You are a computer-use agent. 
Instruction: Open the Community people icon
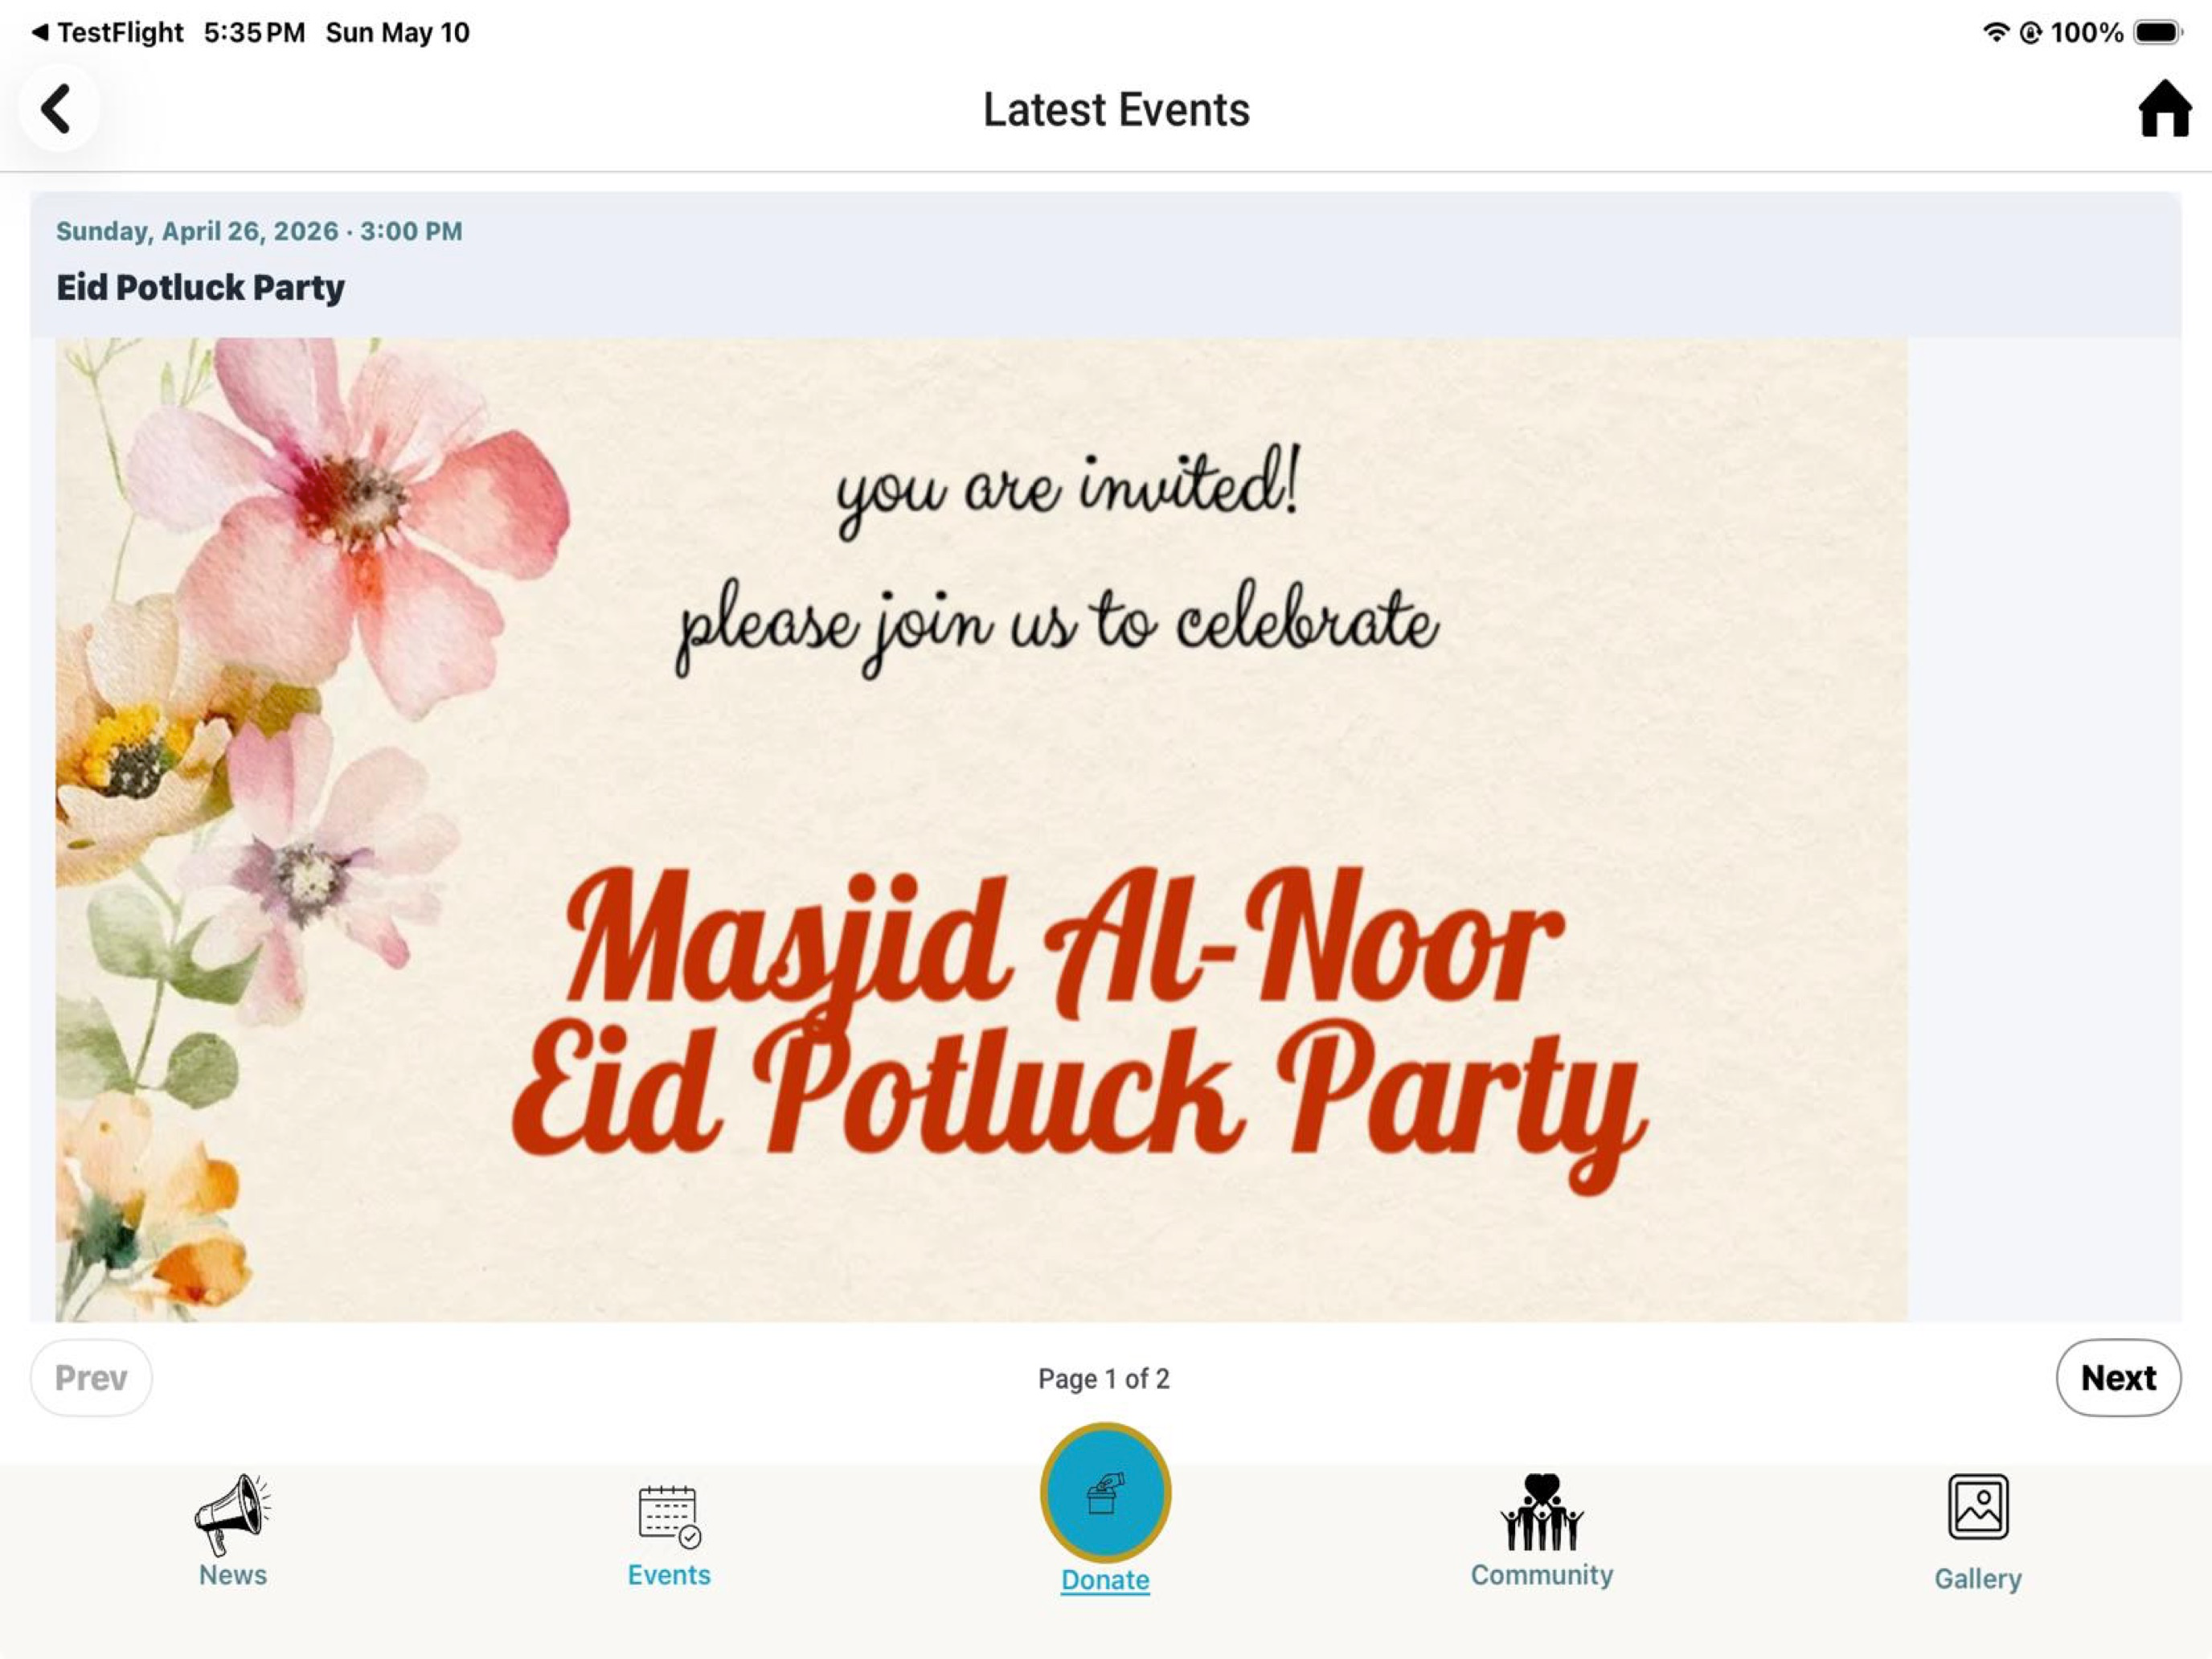point(1542,1512)
